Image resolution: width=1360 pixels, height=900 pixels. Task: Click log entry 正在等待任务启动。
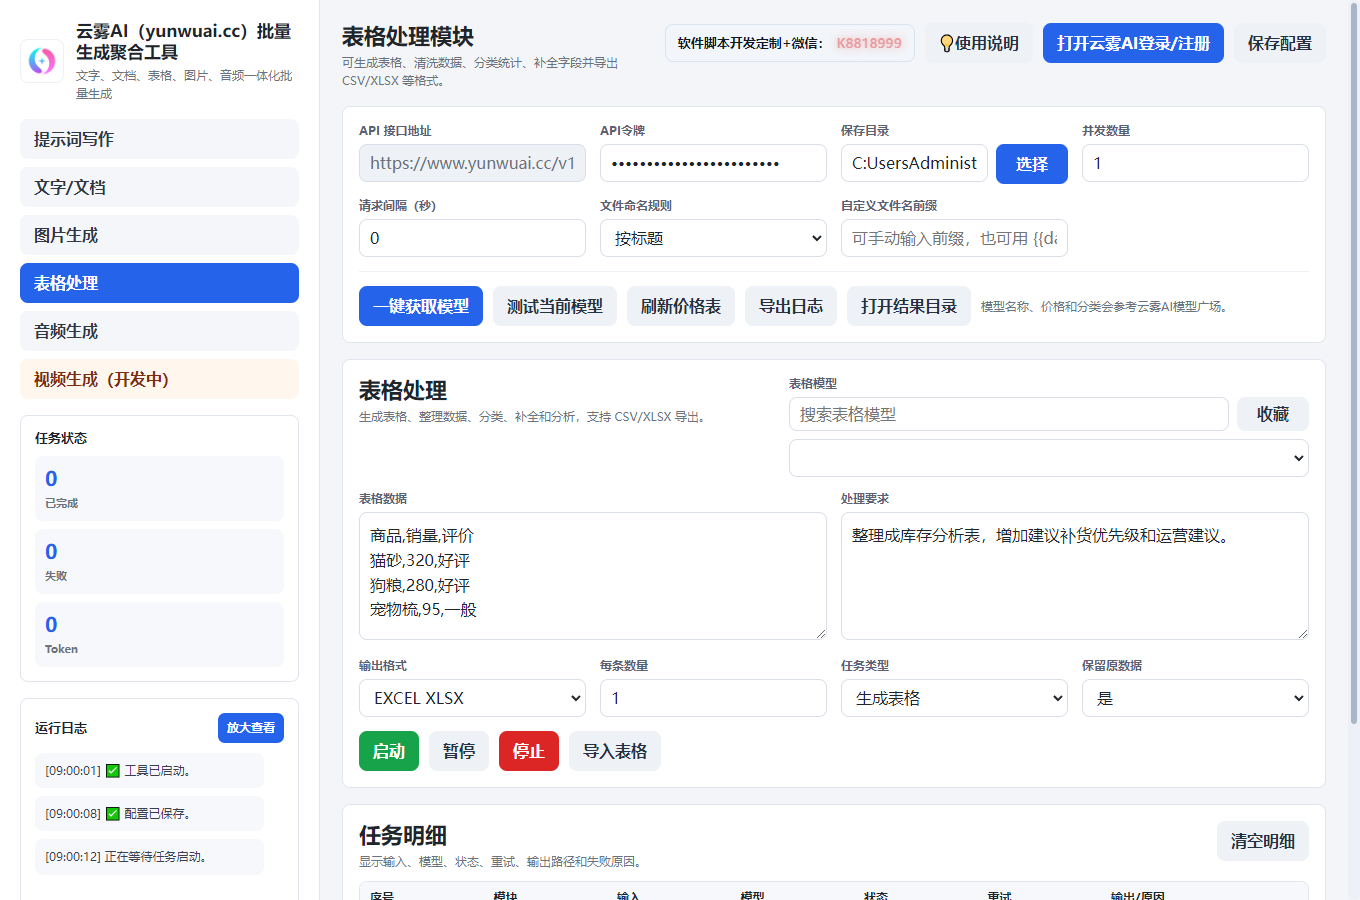149,856
